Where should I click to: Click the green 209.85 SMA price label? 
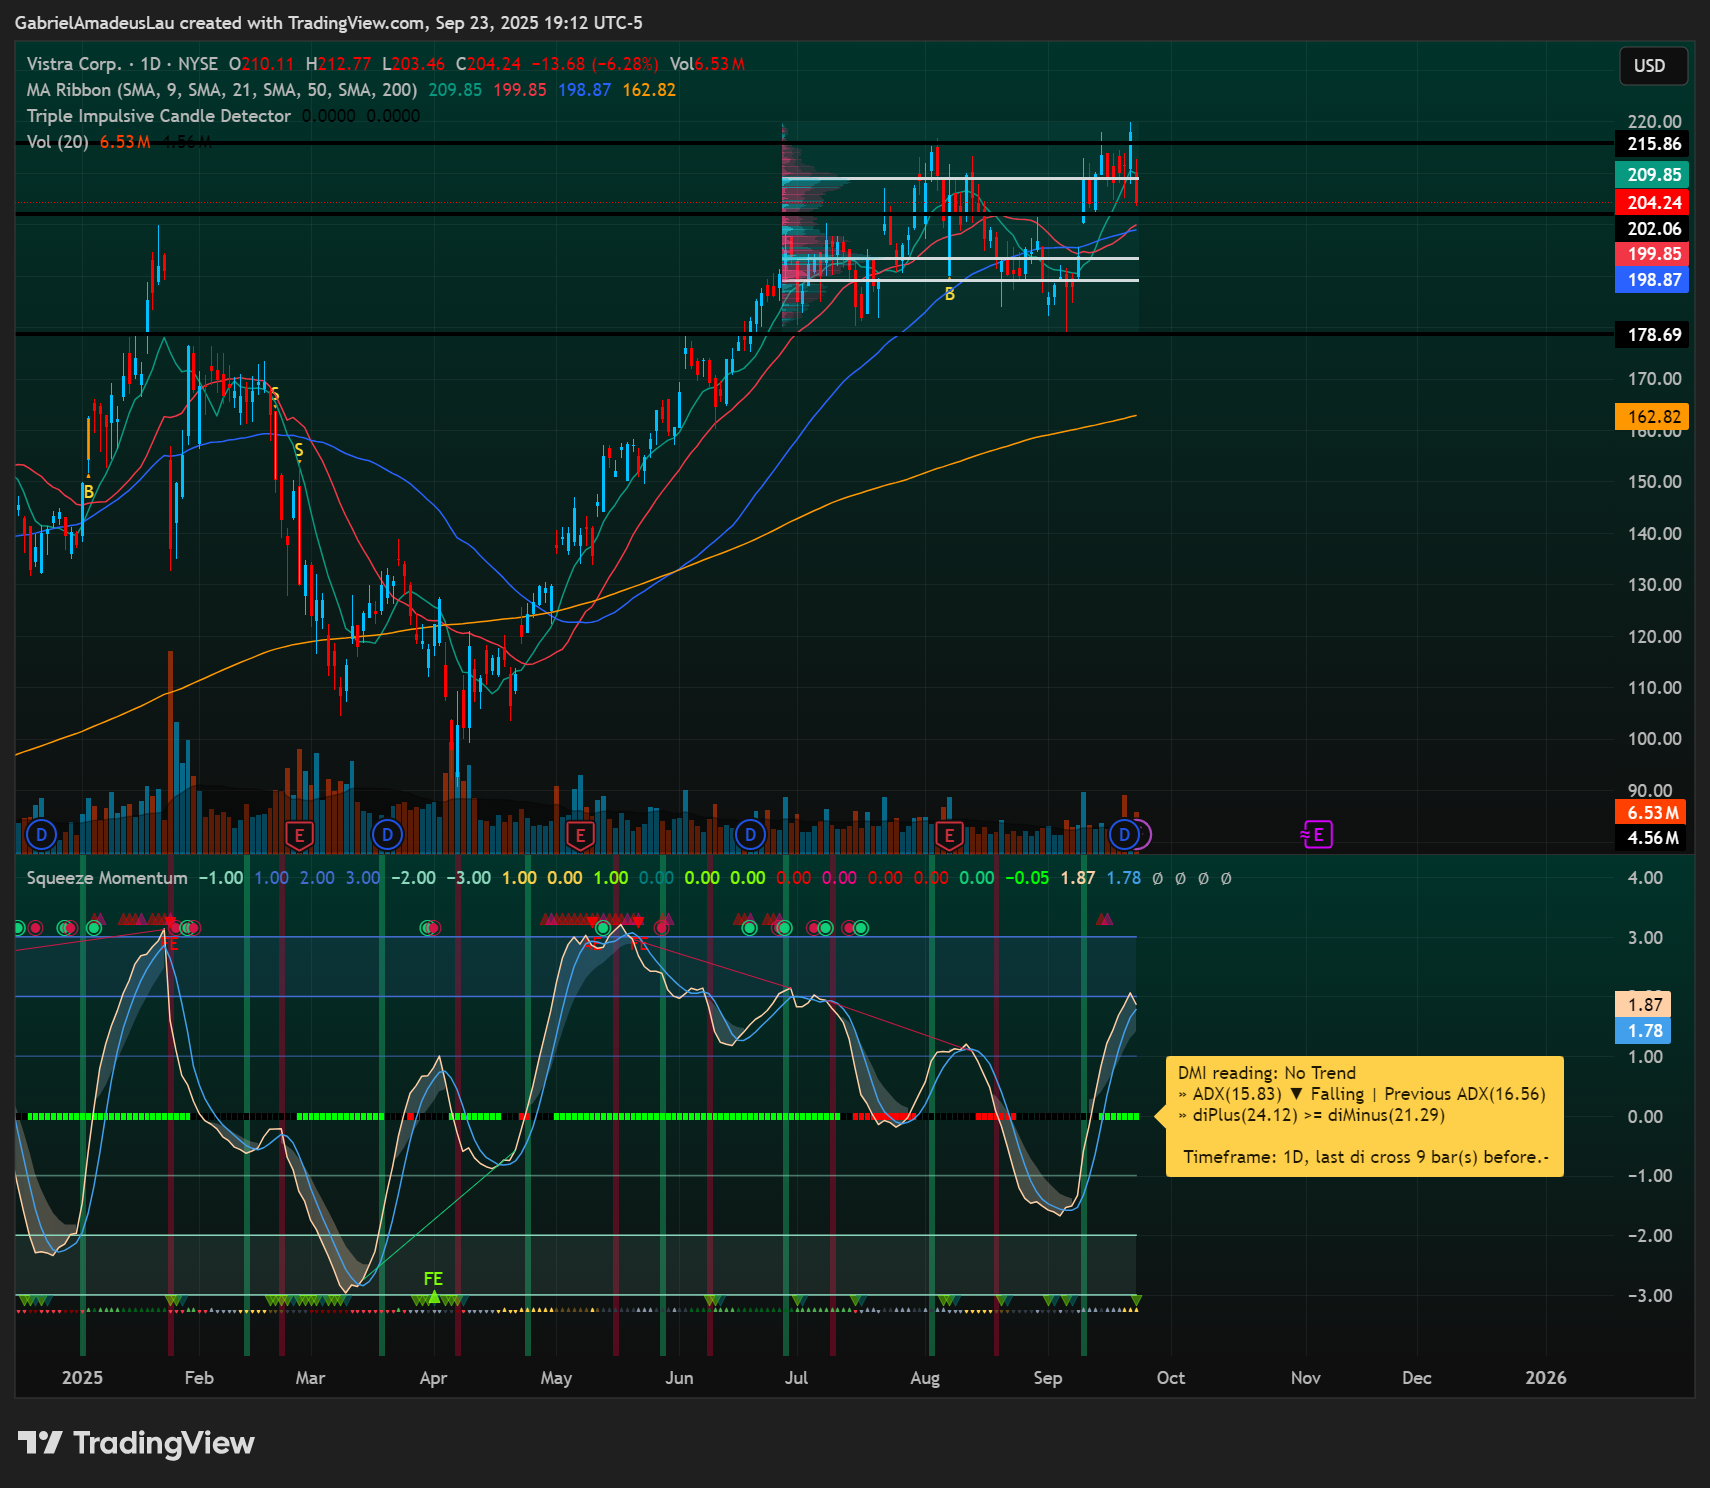click(x=1652, y=175)
